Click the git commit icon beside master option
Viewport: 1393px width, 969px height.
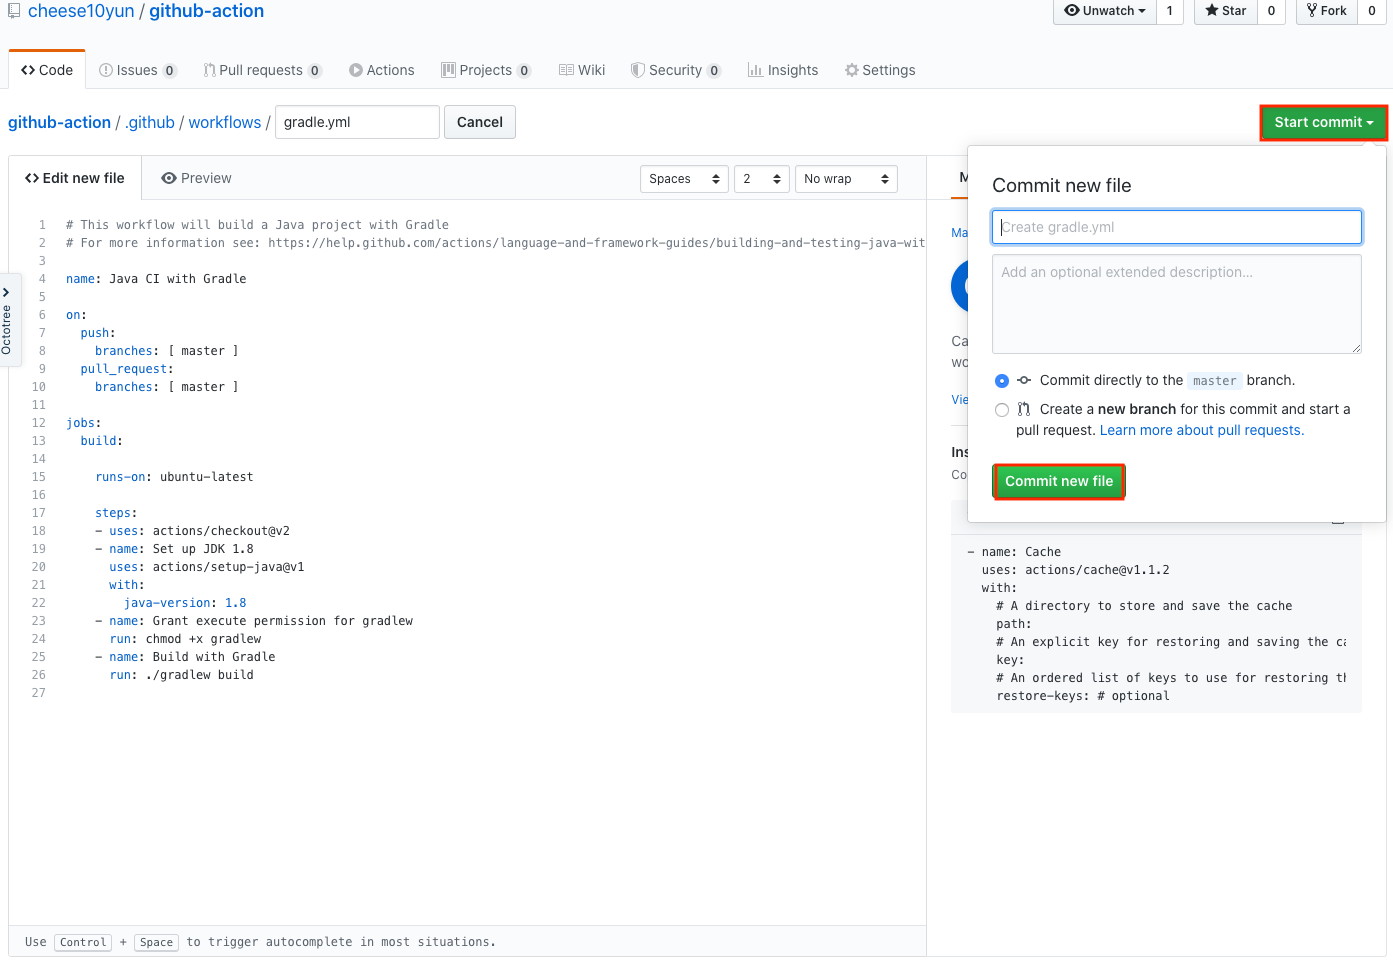[1024, 380]
